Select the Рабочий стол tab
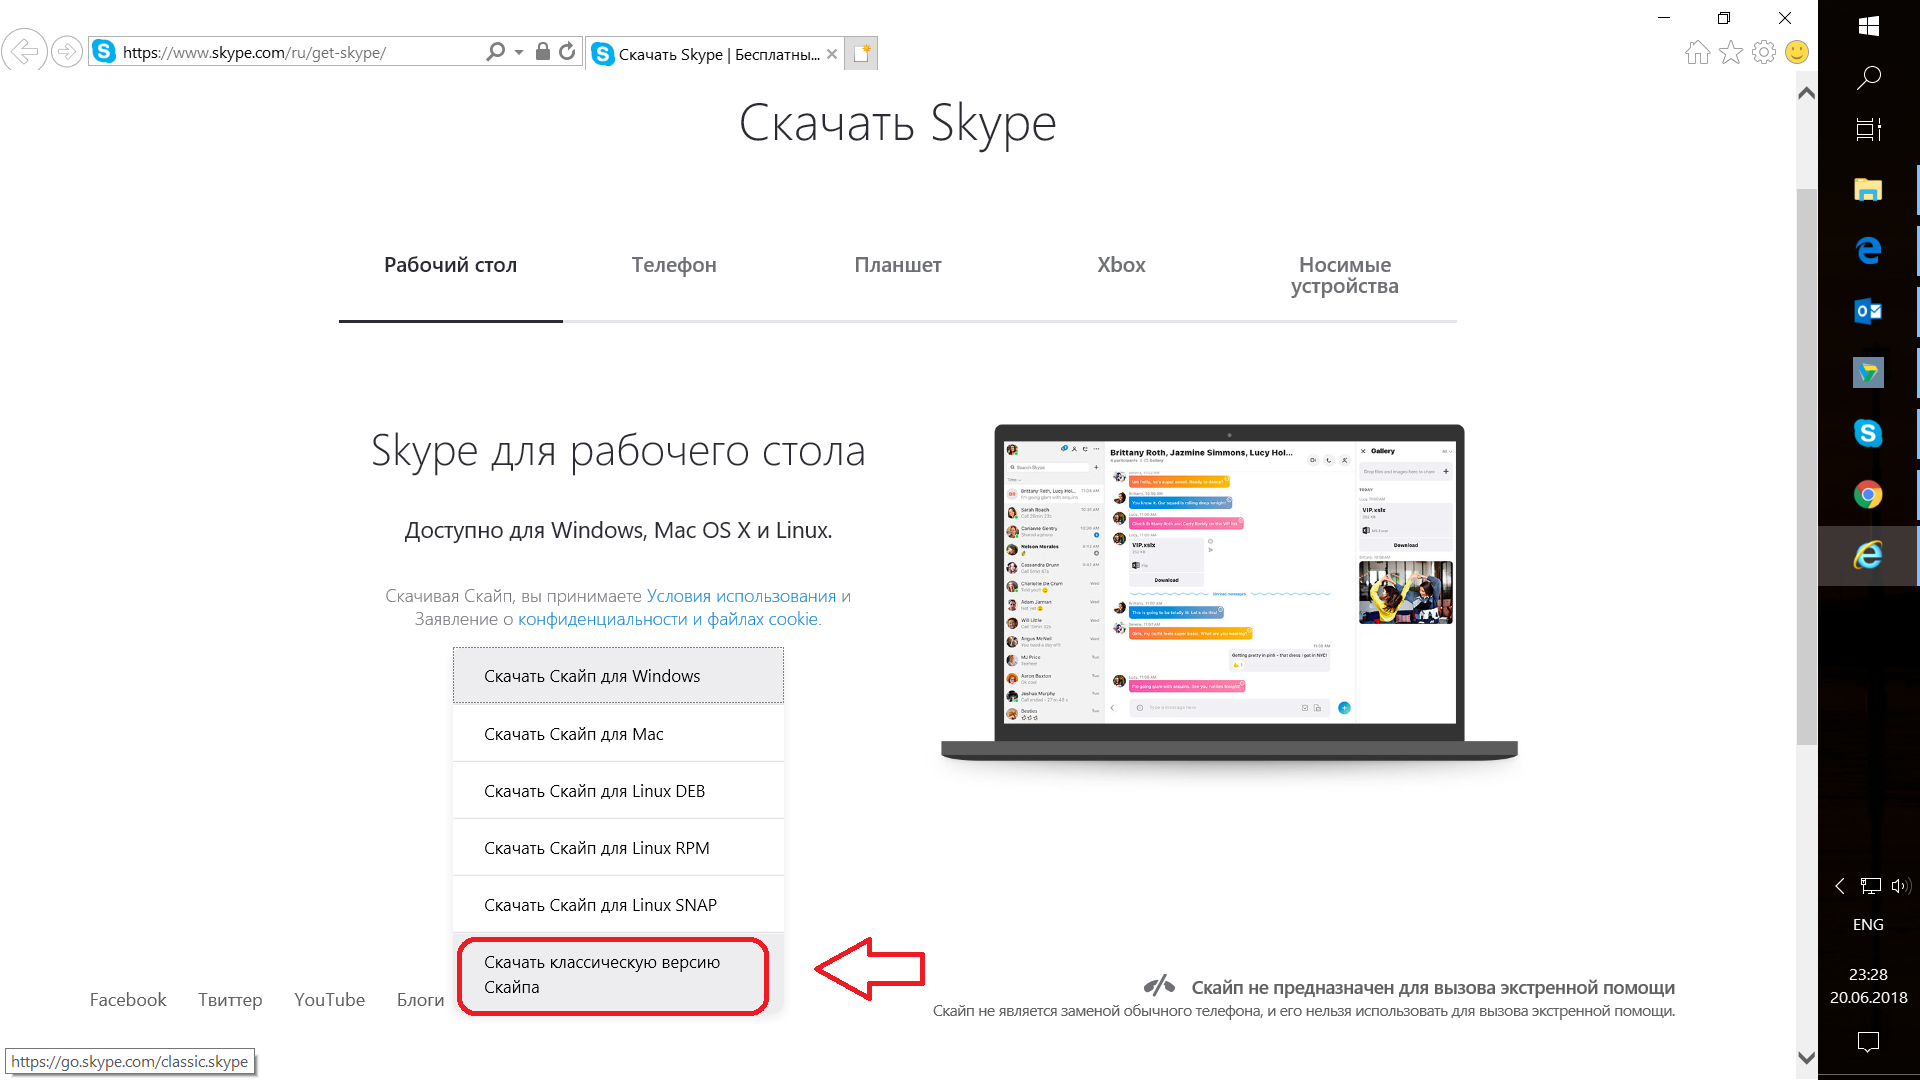The image size is (1920, 1080). coord(450,265)
